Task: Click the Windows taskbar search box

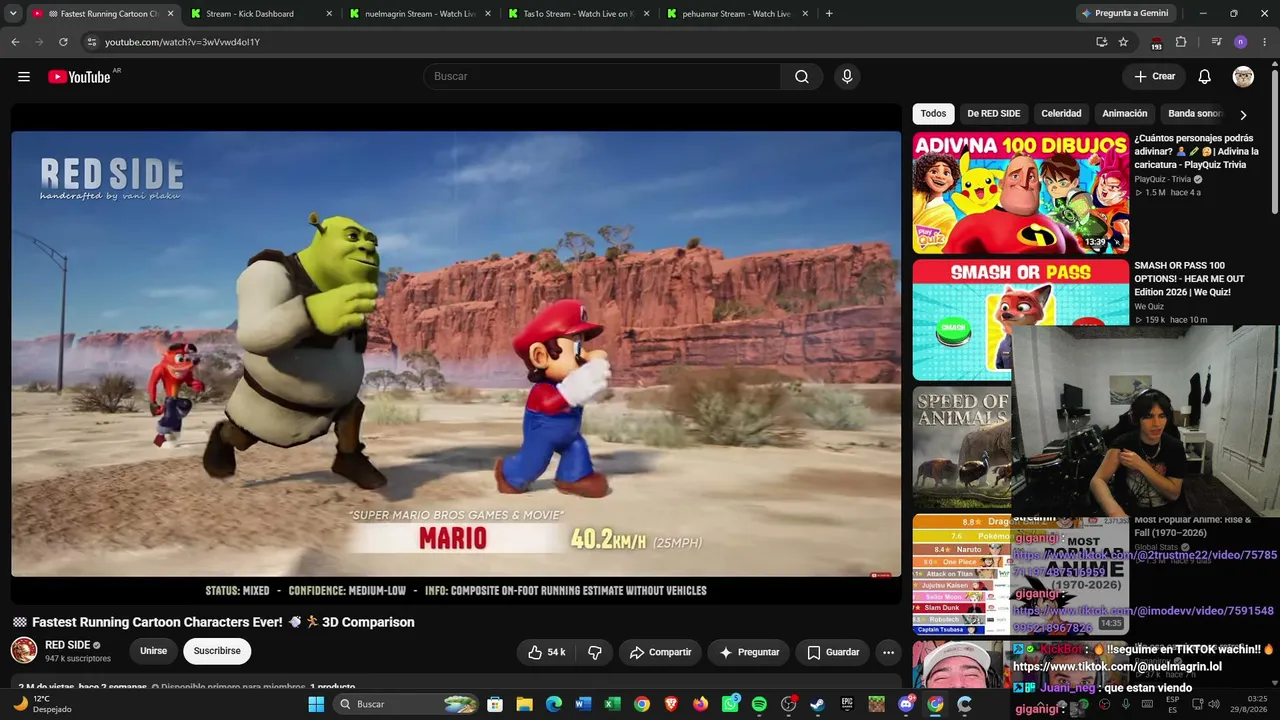Action: [x=406, y=704]
